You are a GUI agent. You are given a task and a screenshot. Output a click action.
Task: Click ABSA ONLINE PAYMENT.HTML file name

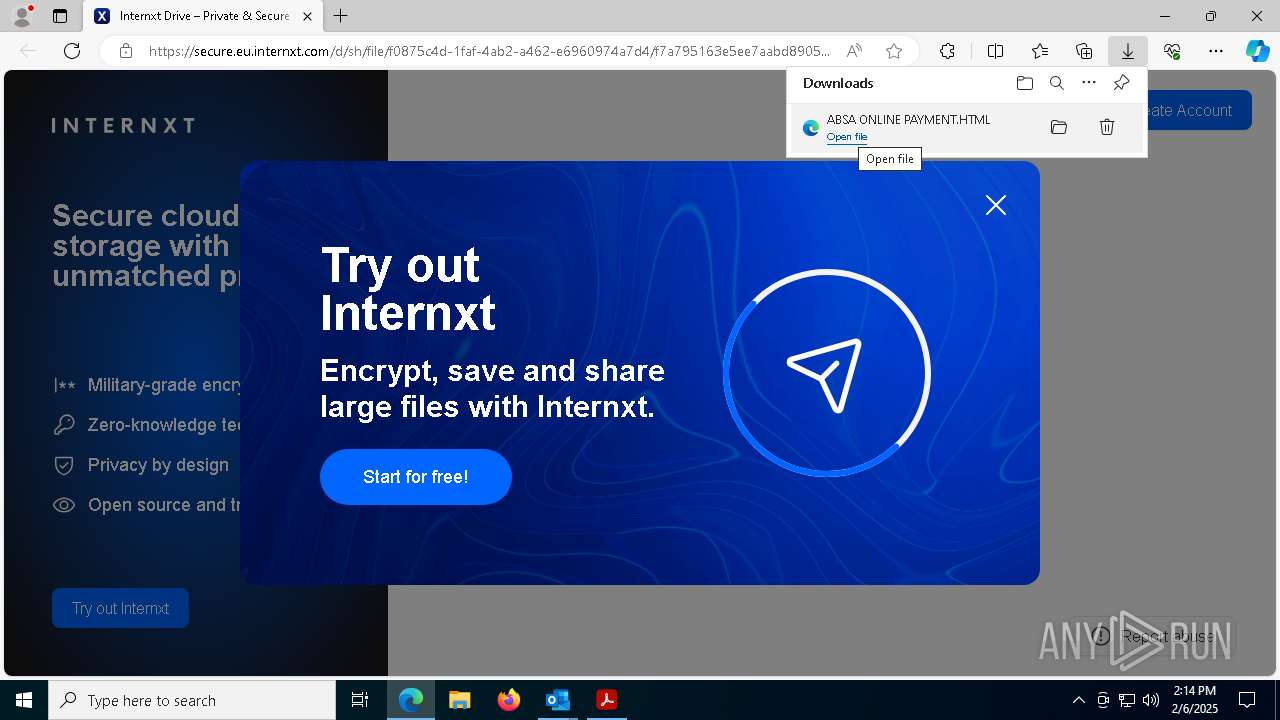tap(908, 120)
